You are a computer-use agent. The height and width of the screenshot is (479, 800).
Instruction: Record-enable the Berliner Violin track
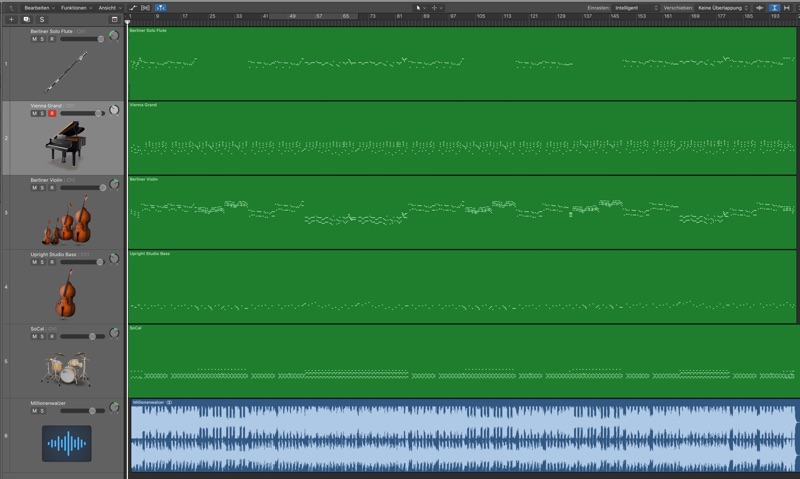52,188
